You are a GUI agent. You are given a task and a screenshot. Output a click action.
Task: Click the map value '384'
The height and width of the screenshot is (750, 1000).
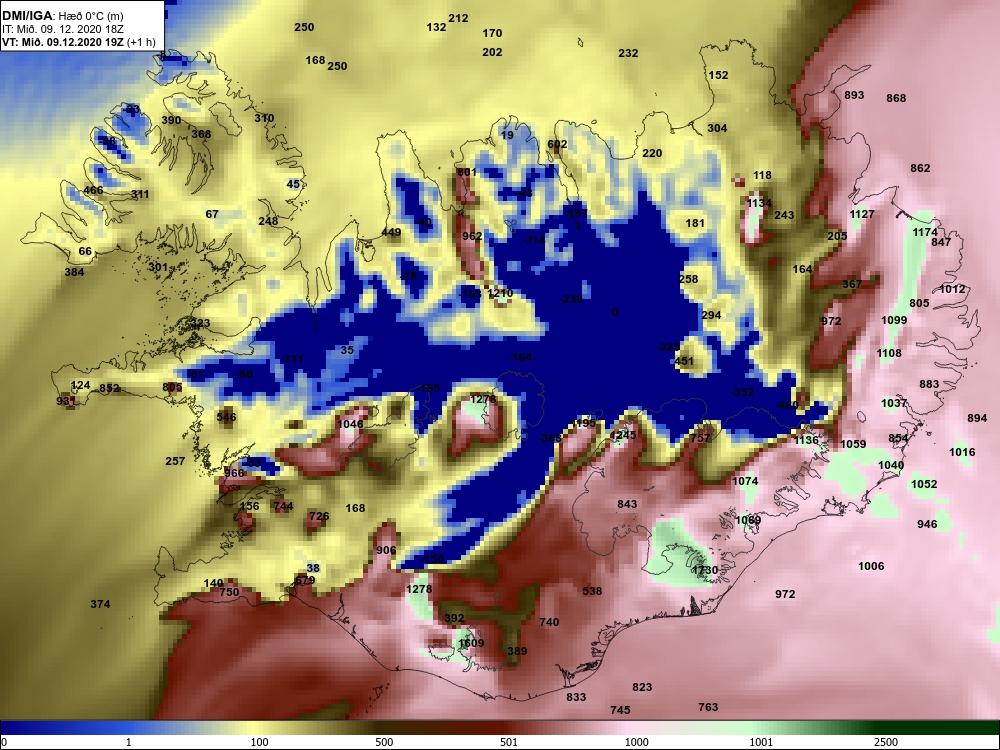click(x=74, y=272)
